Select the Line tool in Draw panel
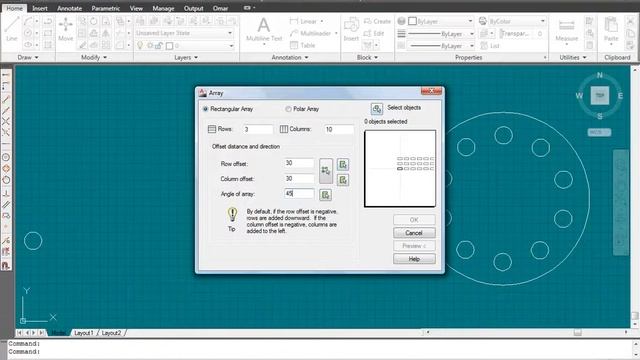Screen dimensions: 640x360 (11, 29)
